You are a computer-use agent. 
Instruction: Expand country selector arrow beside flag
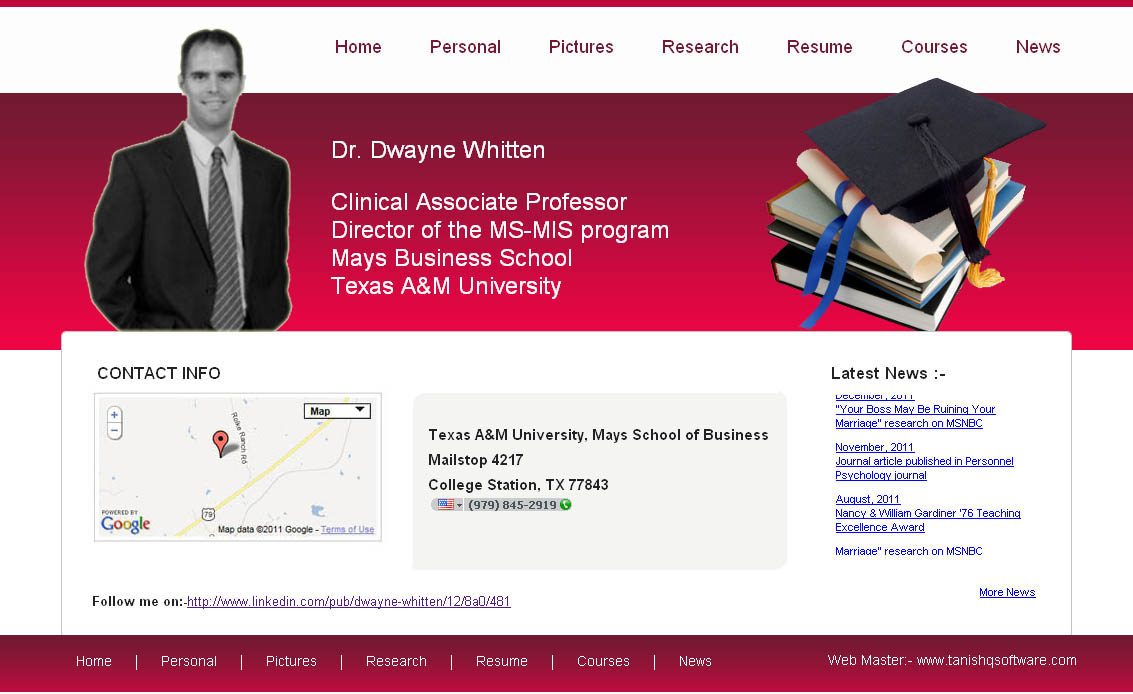point(460,505)
